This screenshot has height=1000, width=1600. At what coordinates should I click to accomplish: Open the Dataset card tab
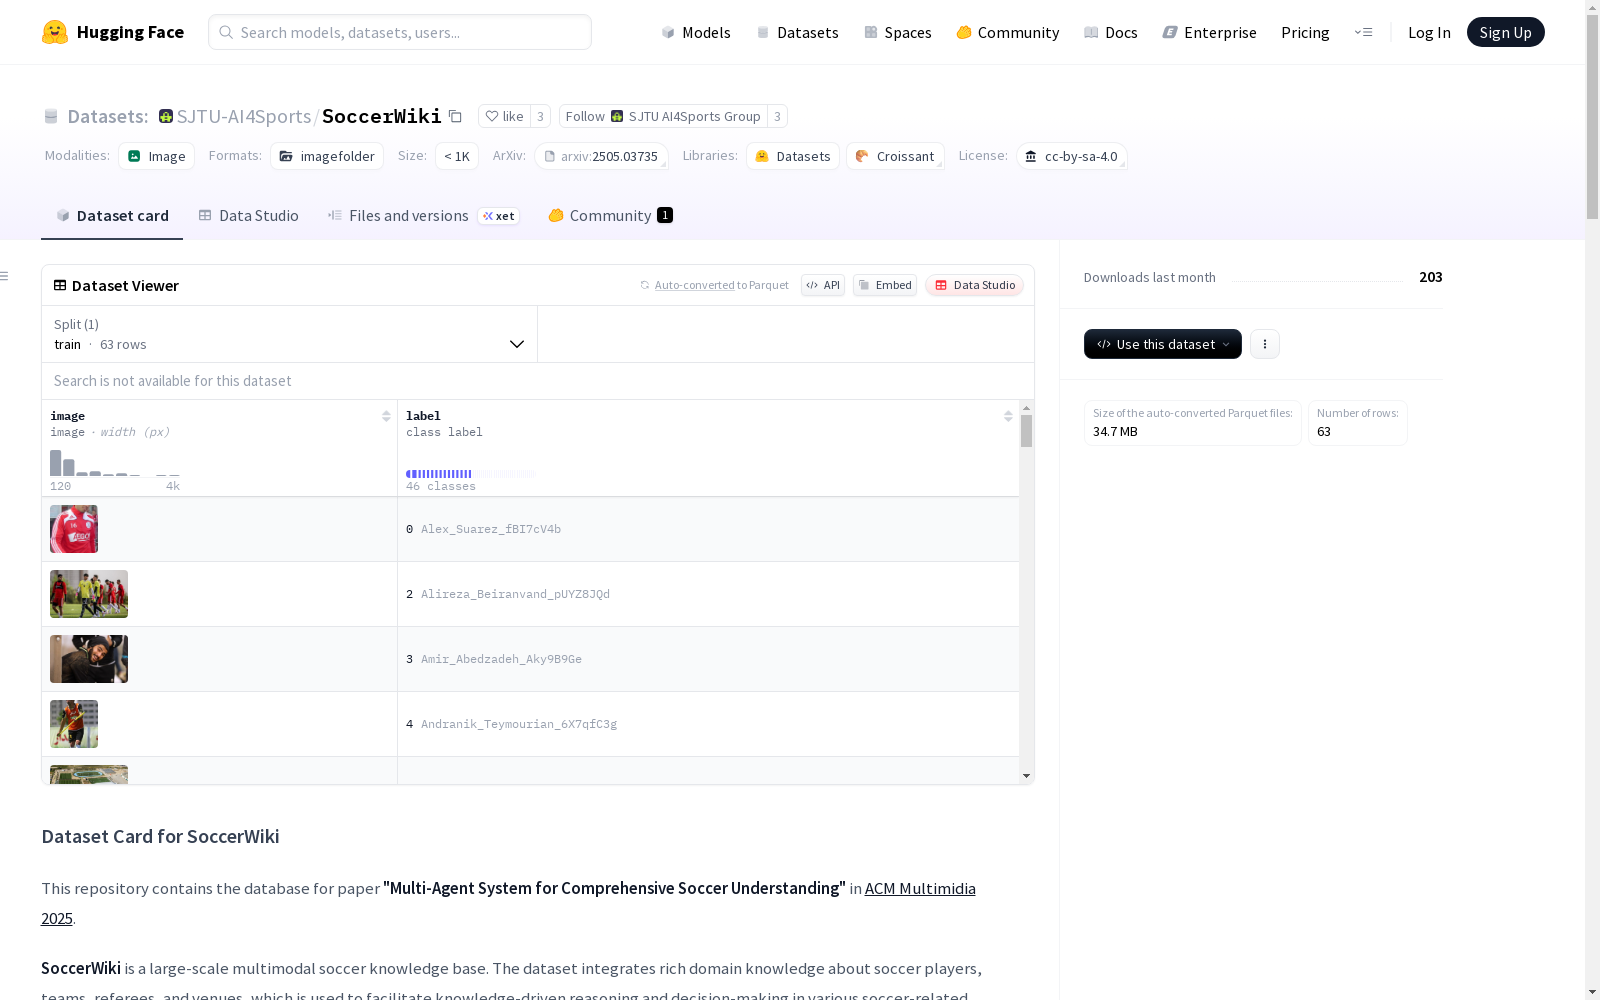[x=112, y=216]
